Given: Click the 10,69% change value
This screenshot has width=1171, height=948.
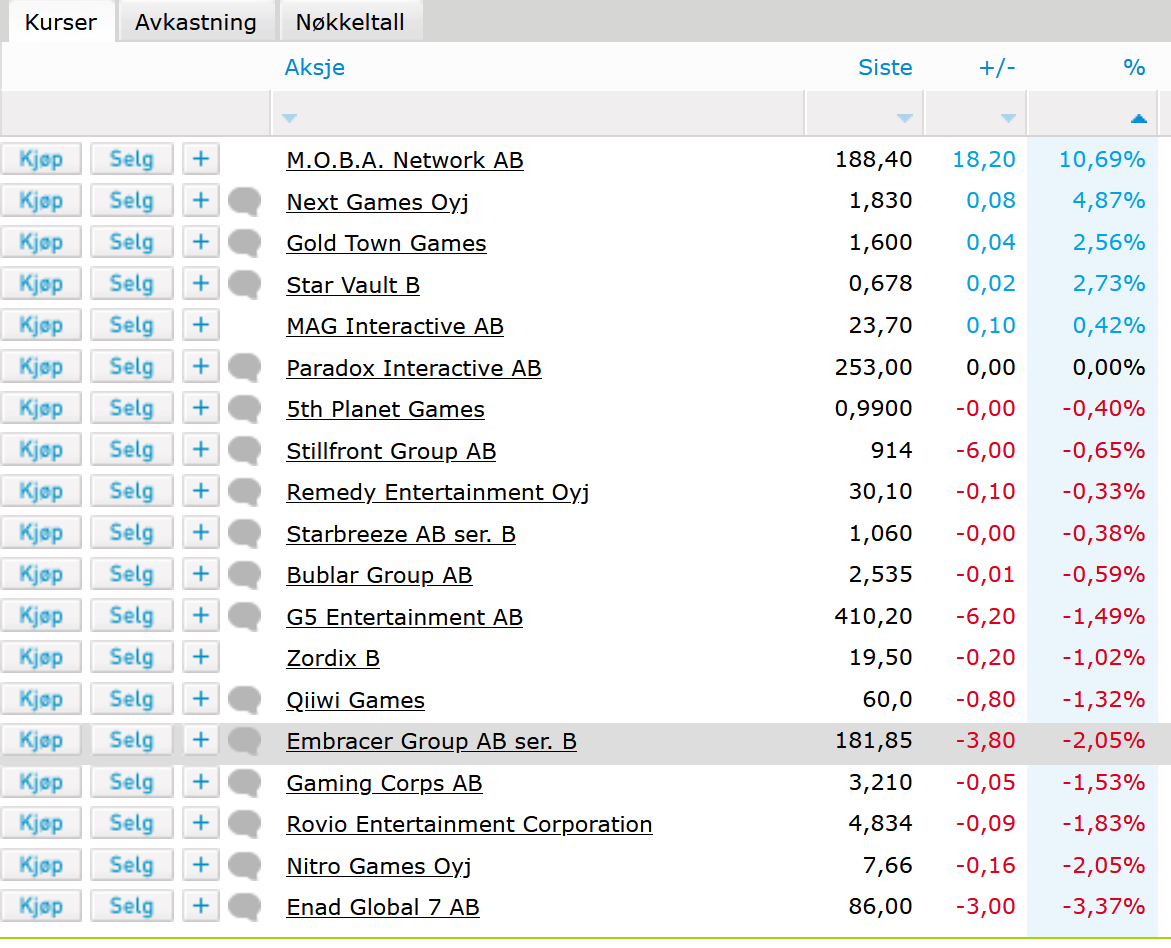Looking at the screenshot, I should click(x=1102, y=159).
